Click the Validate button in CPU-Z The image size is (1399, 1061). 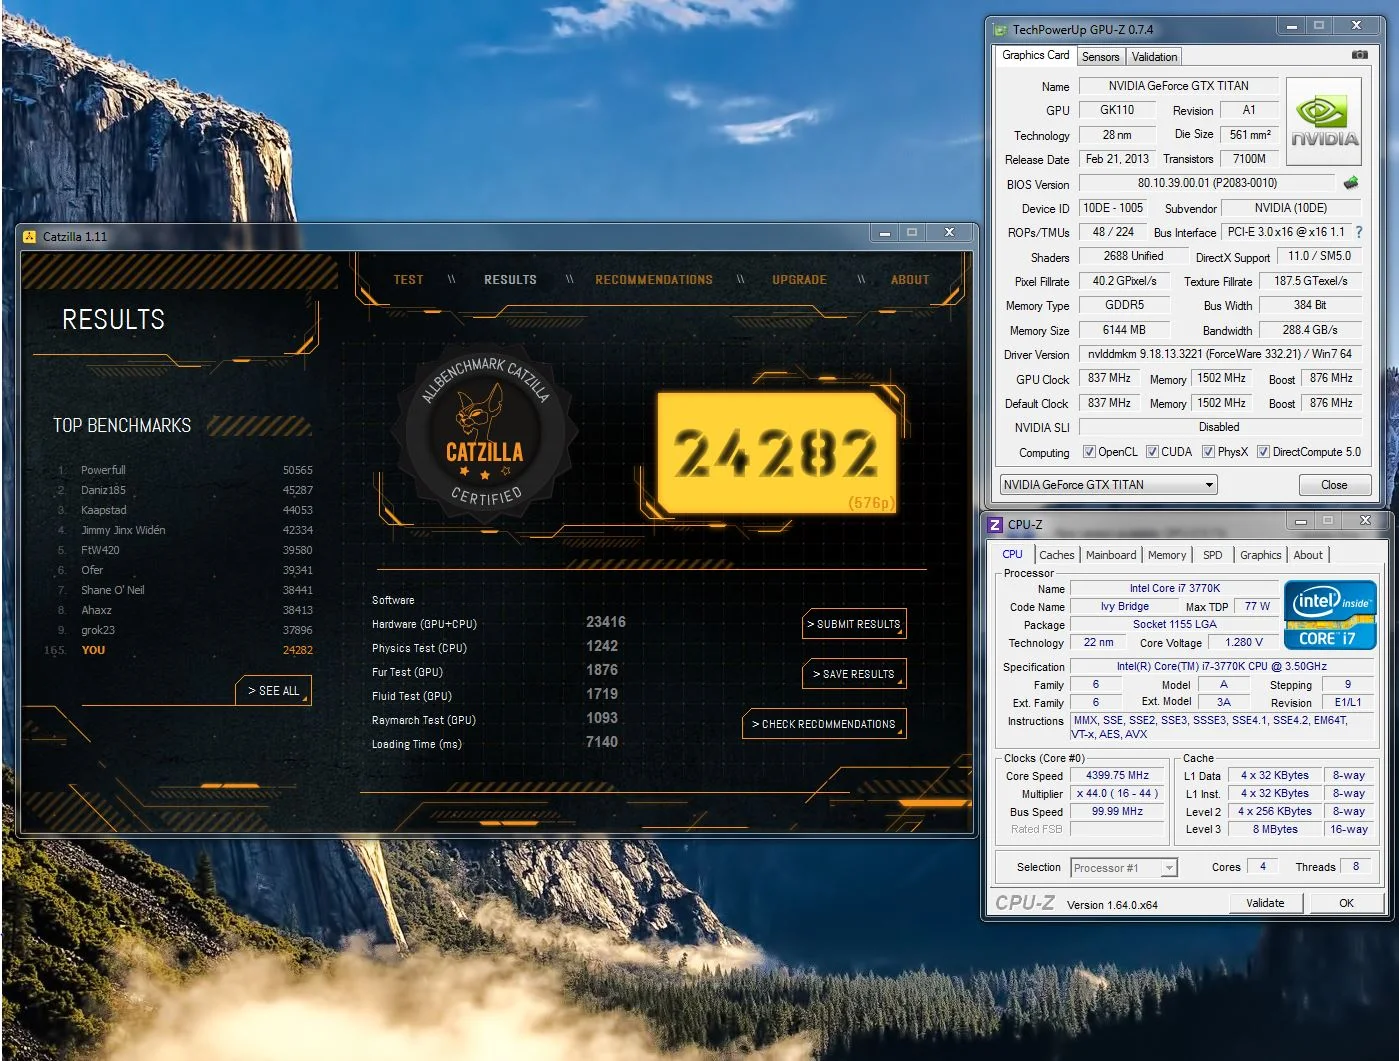tap(1265, 903)
